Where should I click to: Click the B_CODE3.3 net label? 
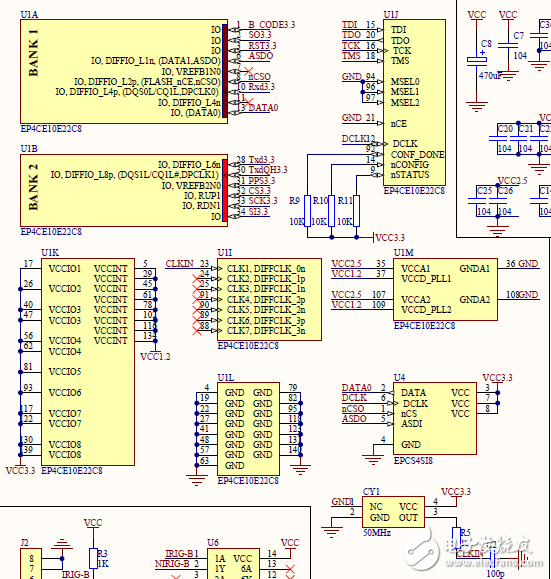[272, 25]
